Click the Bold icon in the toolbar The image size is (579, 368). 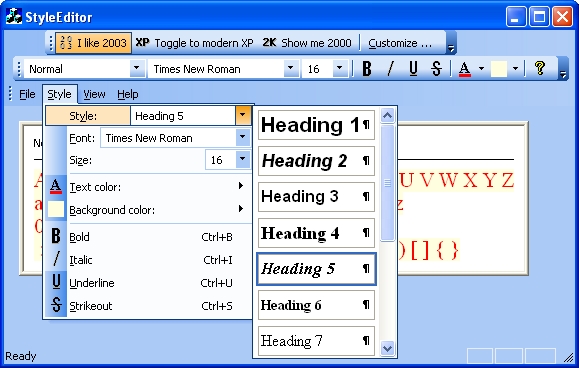pyautogui.click(x=367, y=69)
